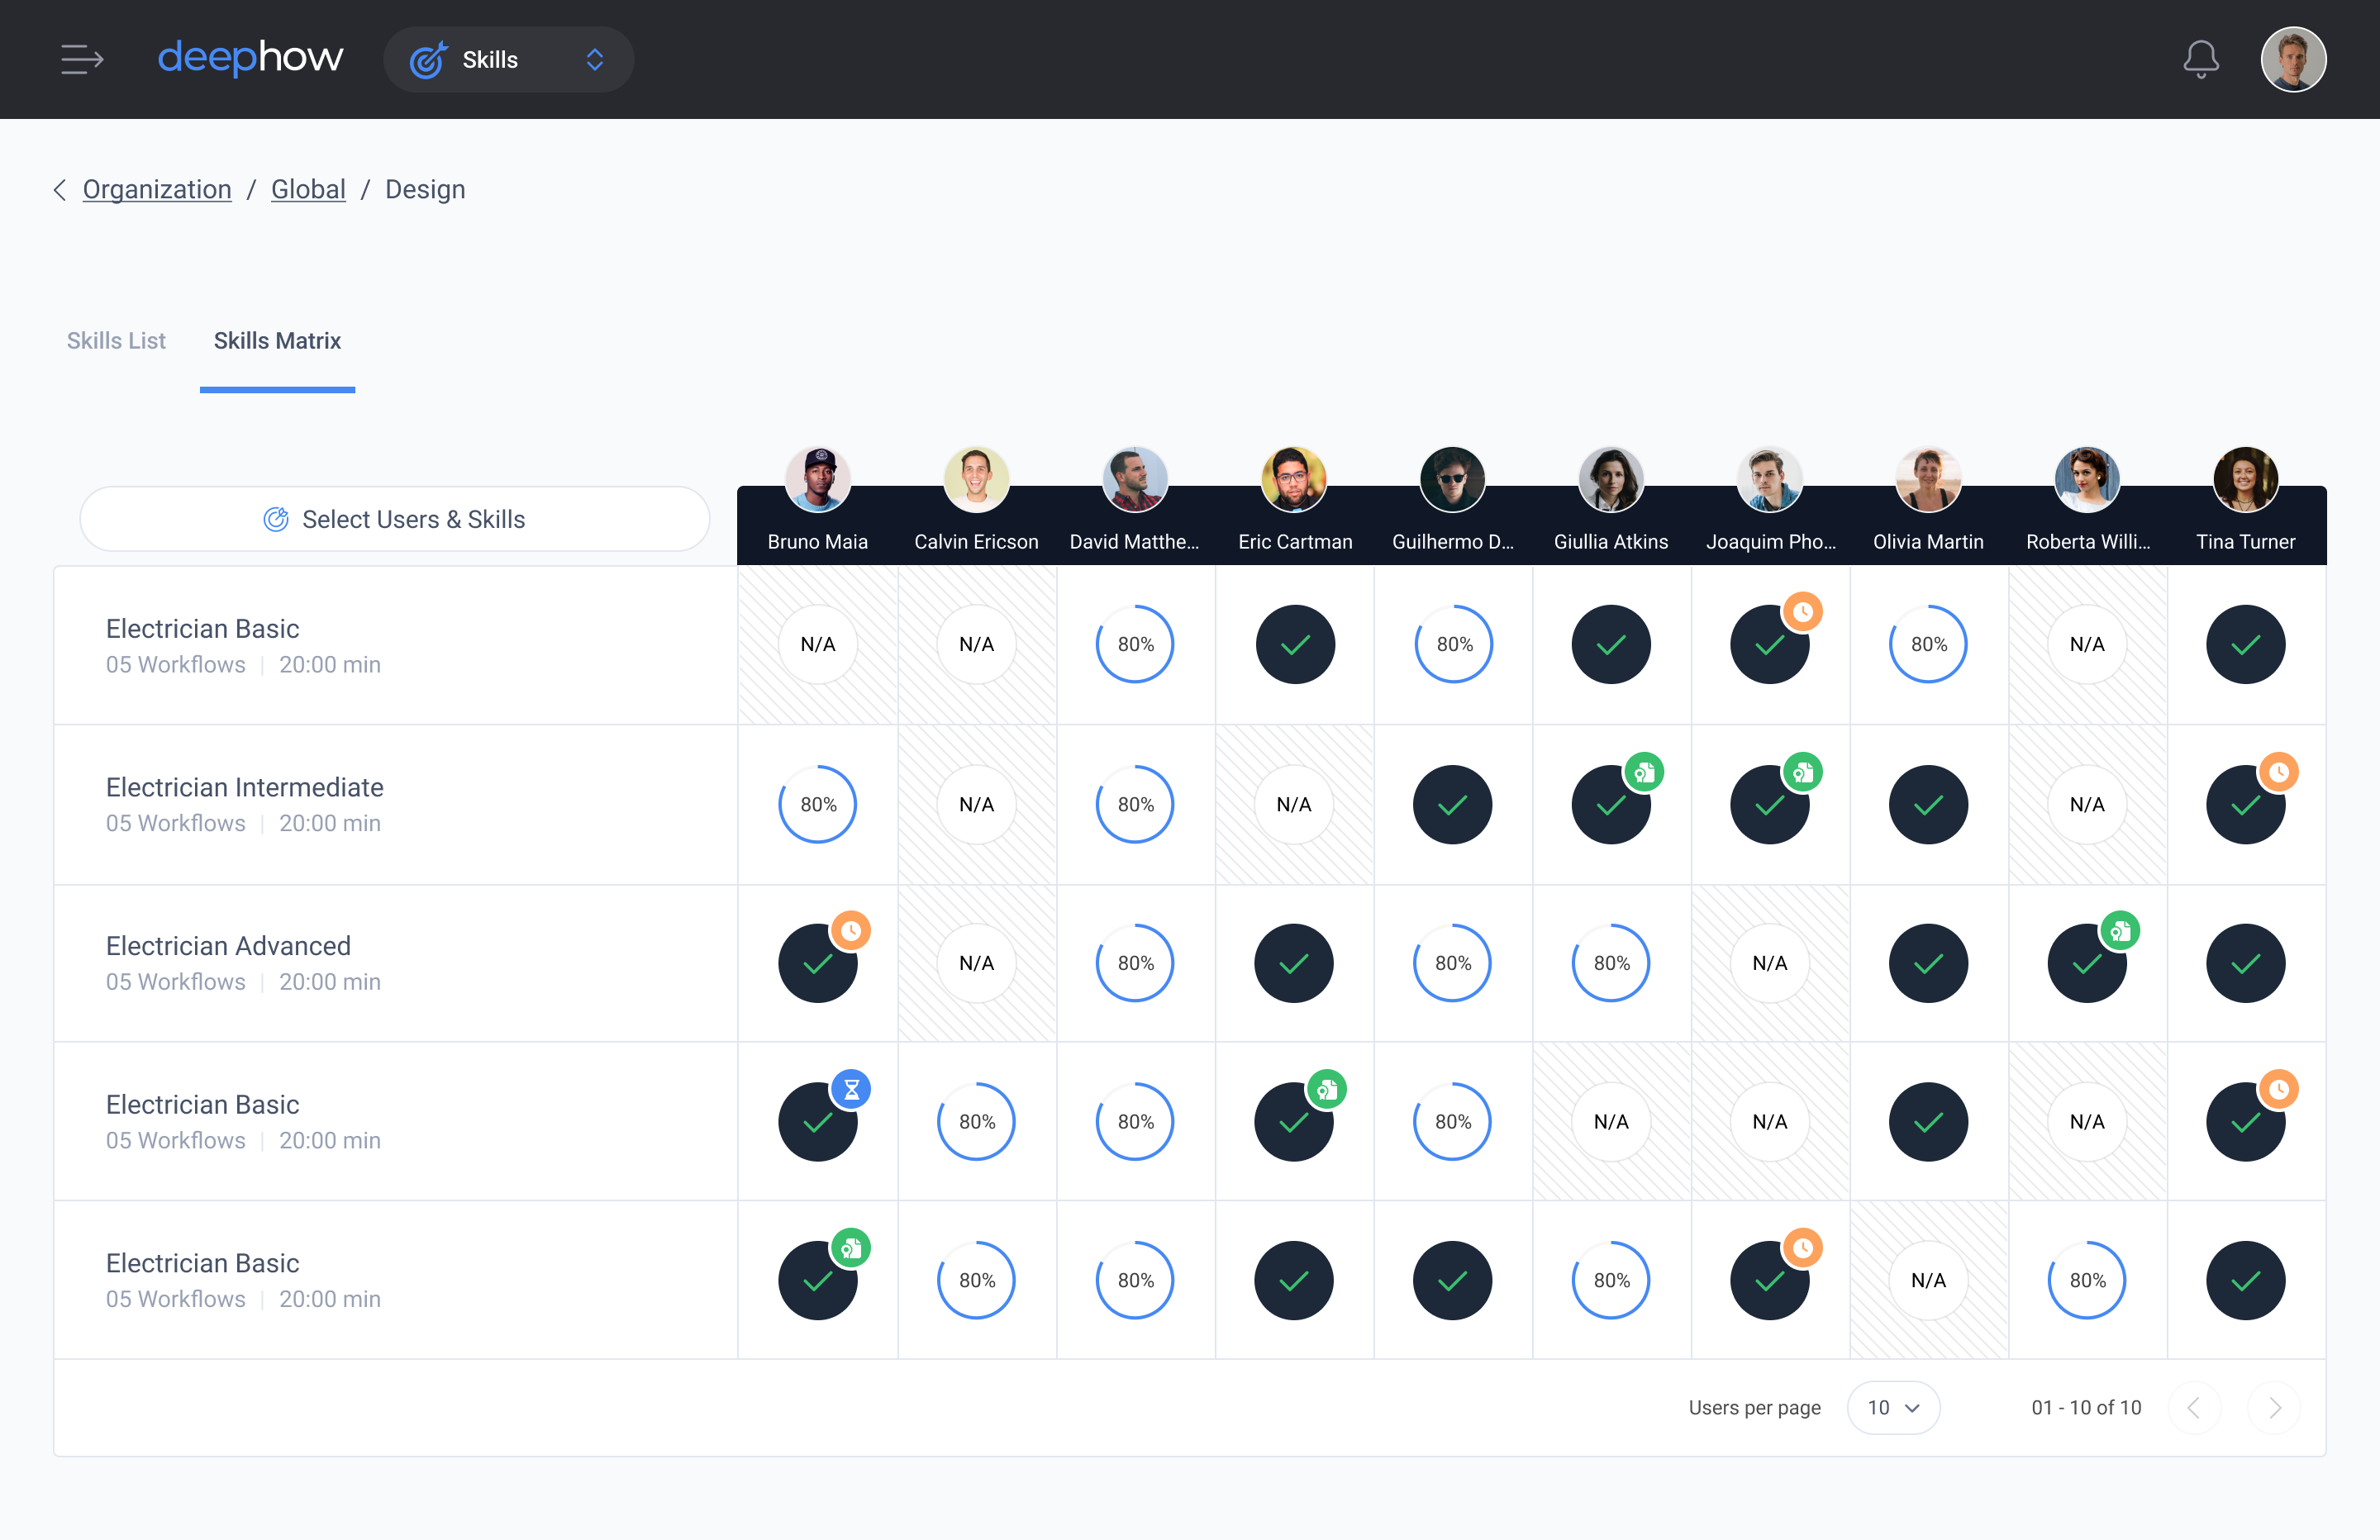Click Guilhermo's completed checkmark for Electrician Intermediate
The image size is (2380, 1540).
(x=1452, y=805)
